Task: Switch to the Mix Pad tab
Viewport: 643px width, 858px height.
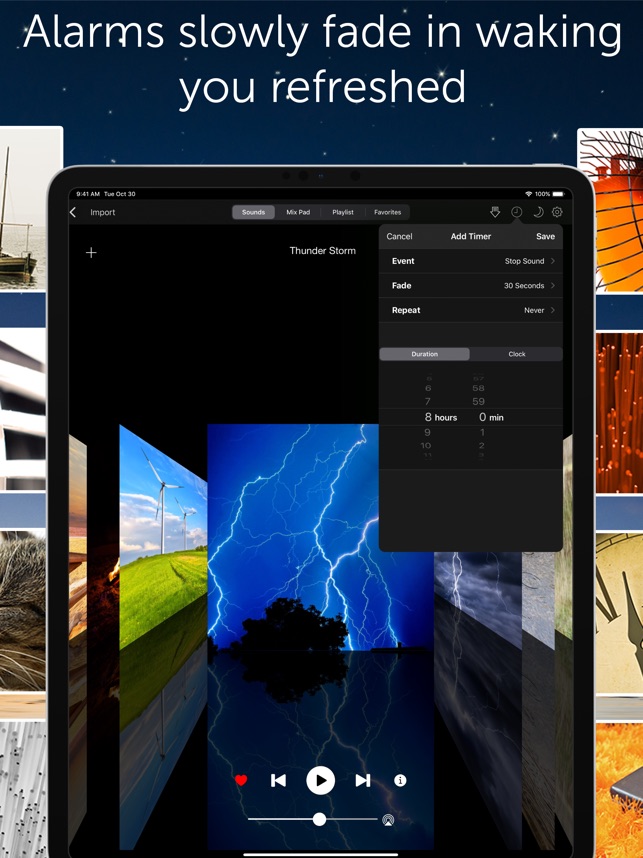Action: (298, 212)
